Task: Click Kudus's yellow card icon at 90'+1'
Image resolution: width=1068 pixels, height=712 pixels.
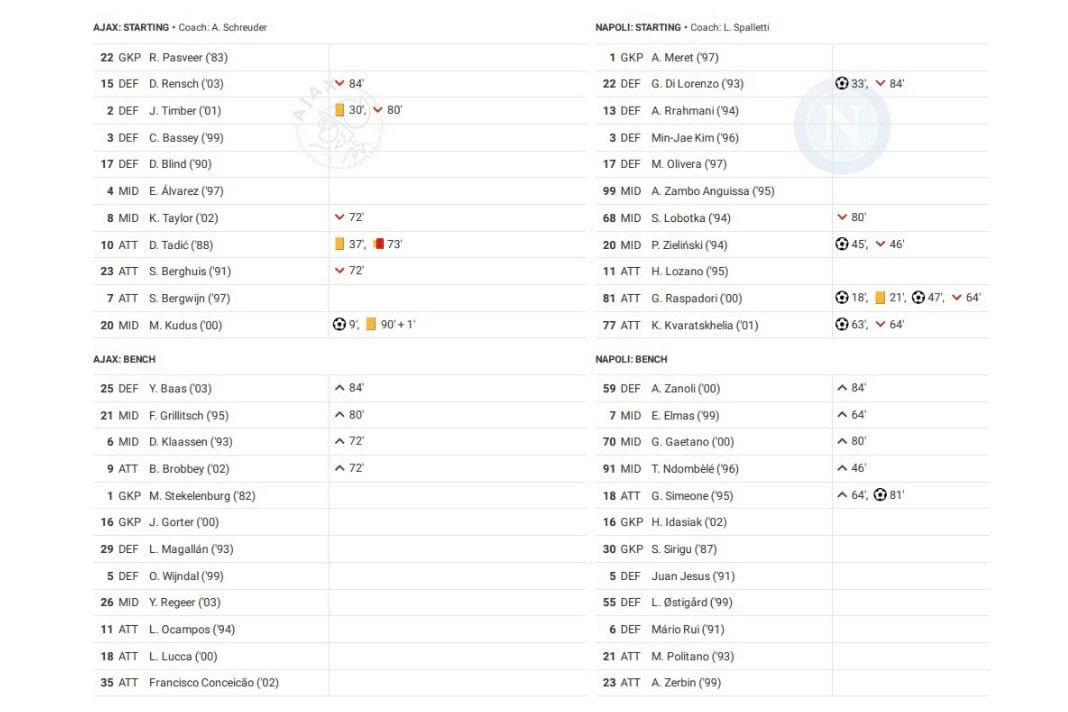Action: (x=371, y=324)
